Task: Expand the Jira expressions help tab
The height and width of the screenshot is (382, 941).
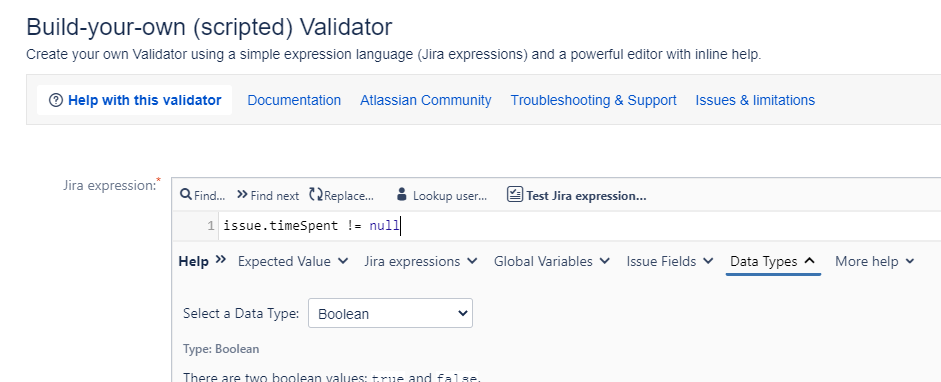Action: tap(421, 261)
